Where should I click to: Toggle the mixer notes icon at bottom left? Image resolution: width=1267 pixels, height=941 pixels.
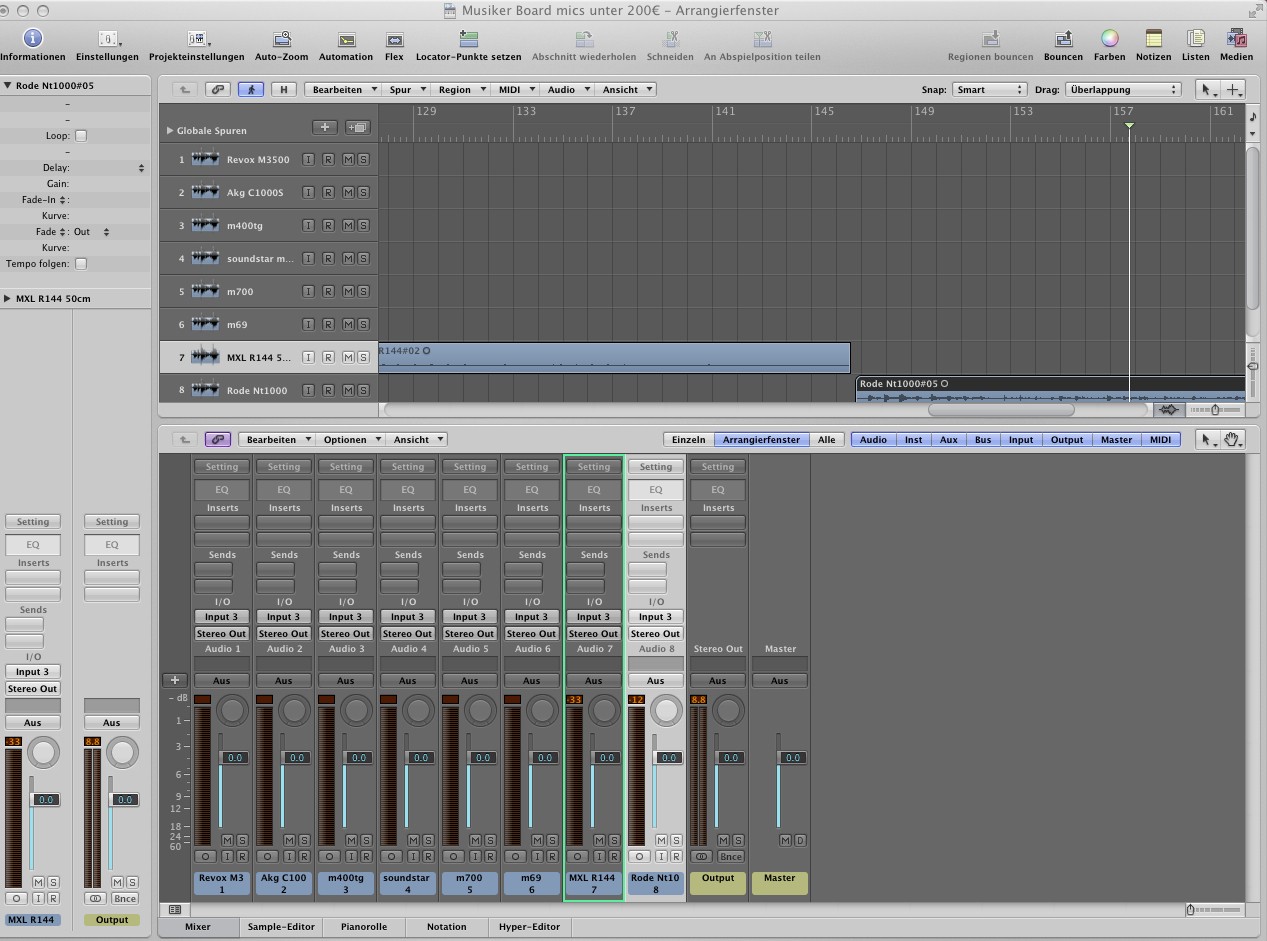tap(175, 910)
